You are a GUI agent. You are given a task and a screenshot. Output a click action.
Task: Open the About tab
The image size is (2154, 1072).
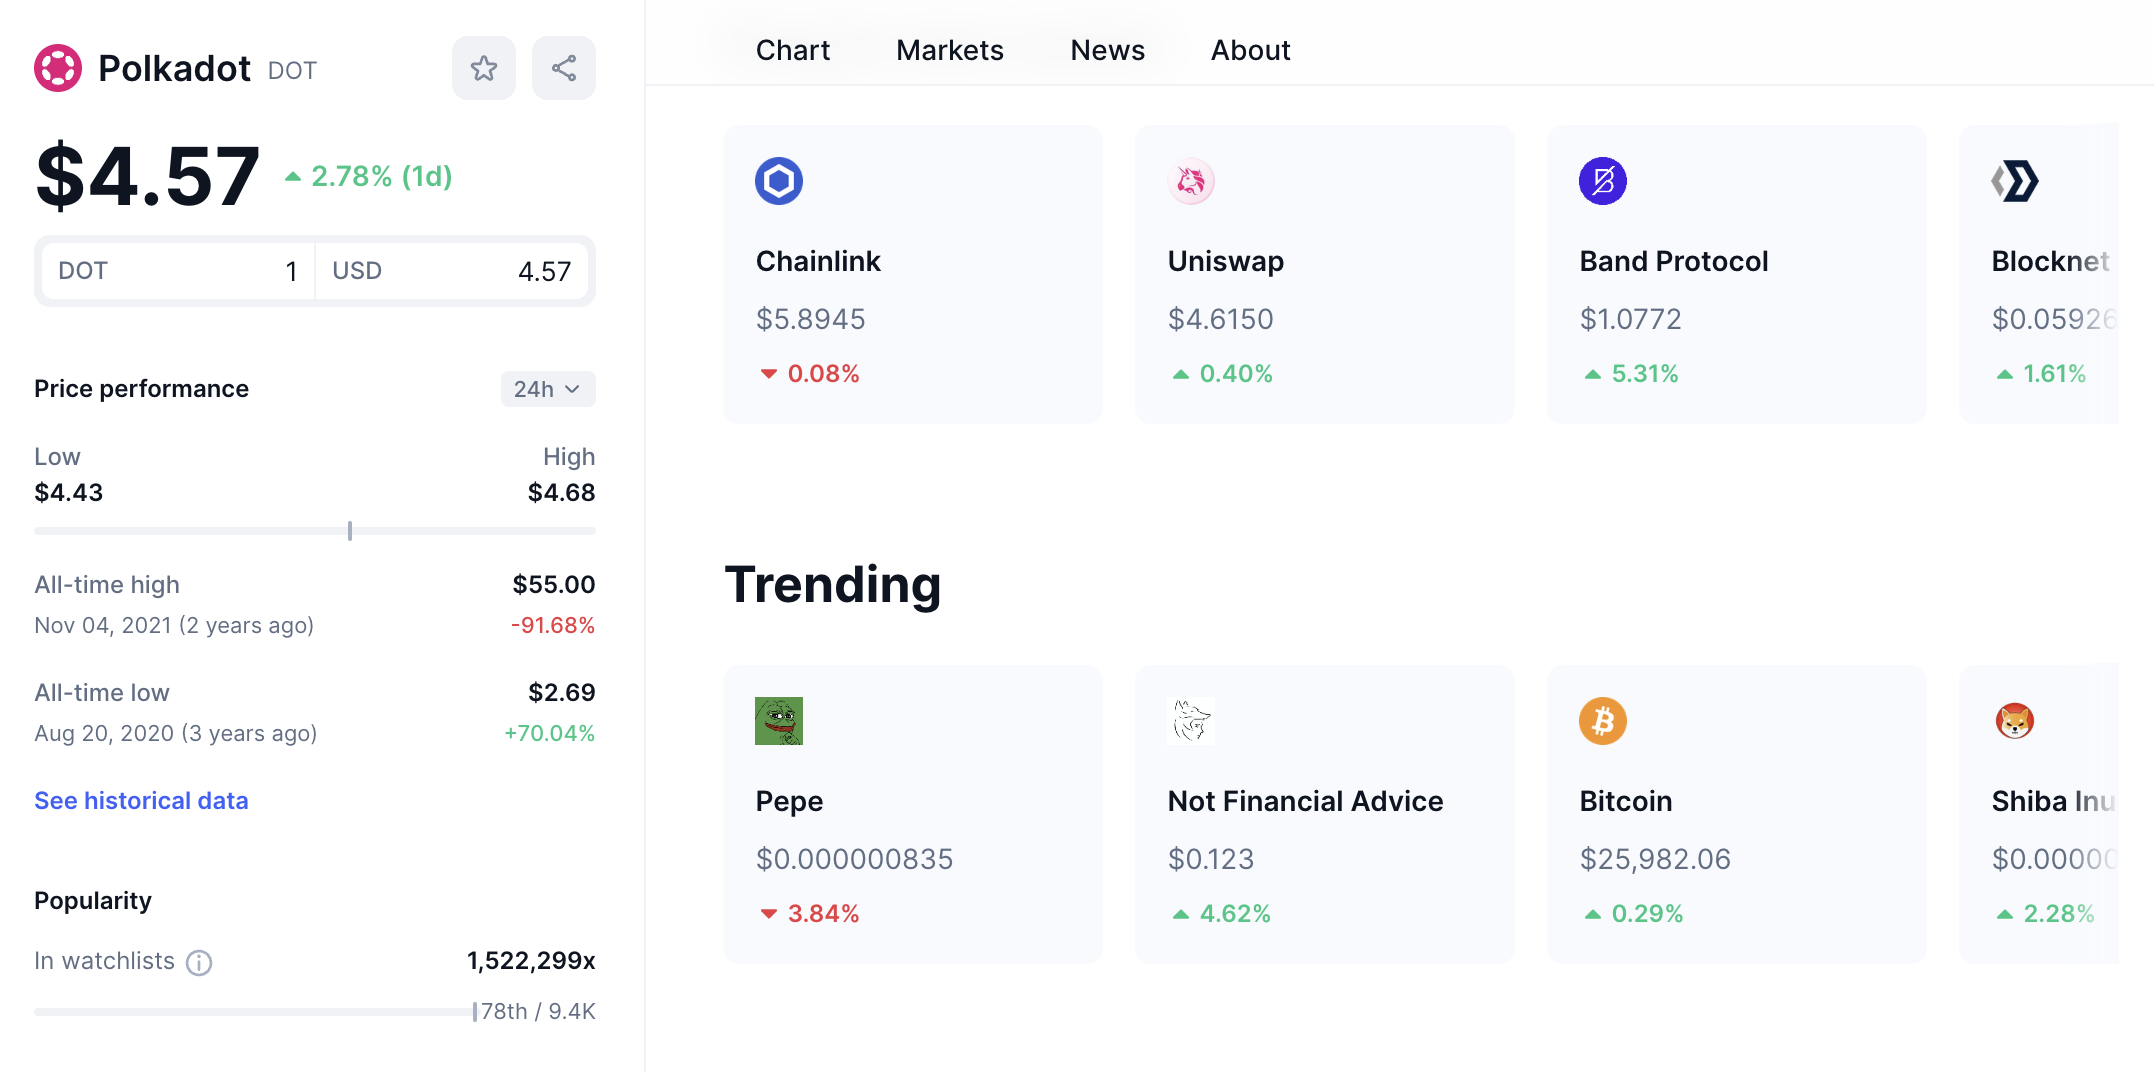point(1251,50)
